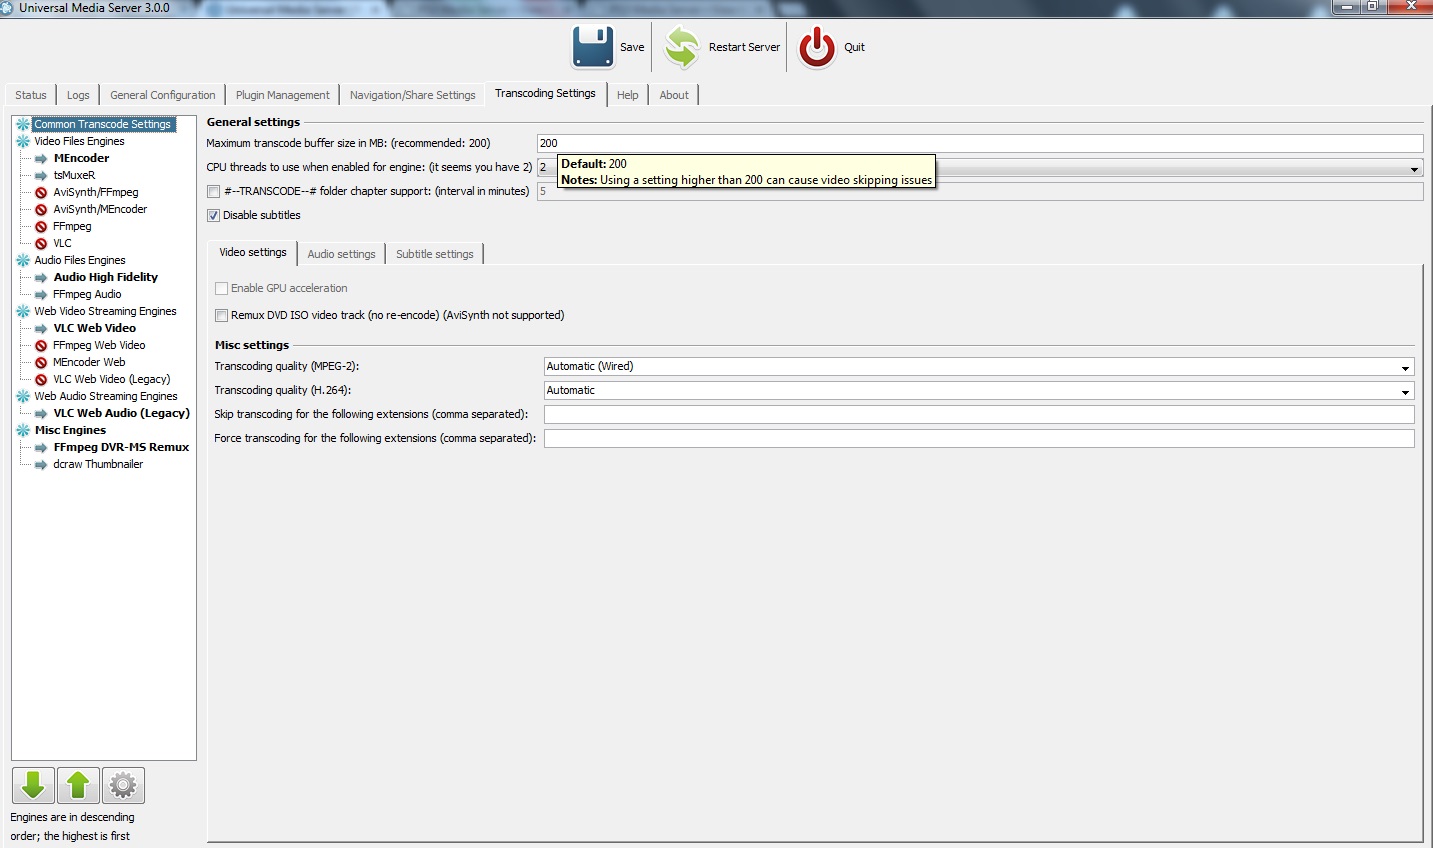This screenshot has width=1433, height=848.
Task: Toggle engine enabled state with gear icon
Action: (123, 786)
